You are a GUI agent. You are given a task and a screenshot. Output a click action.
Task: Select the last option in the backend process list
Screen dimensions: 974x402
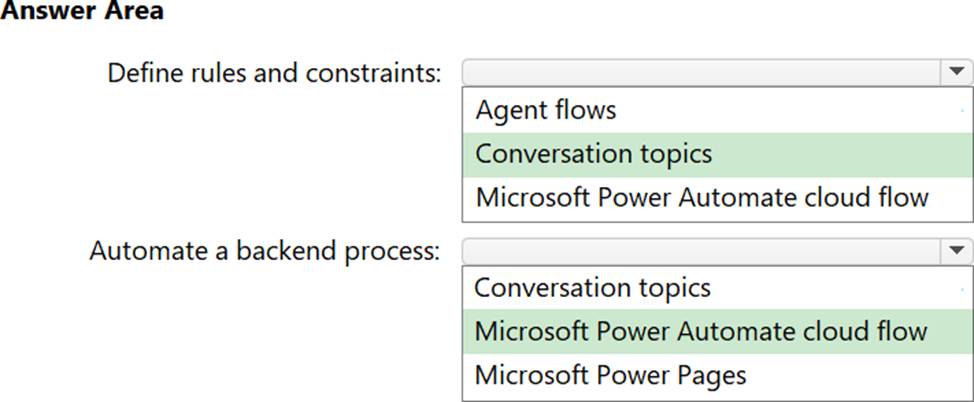pos(610,375)
